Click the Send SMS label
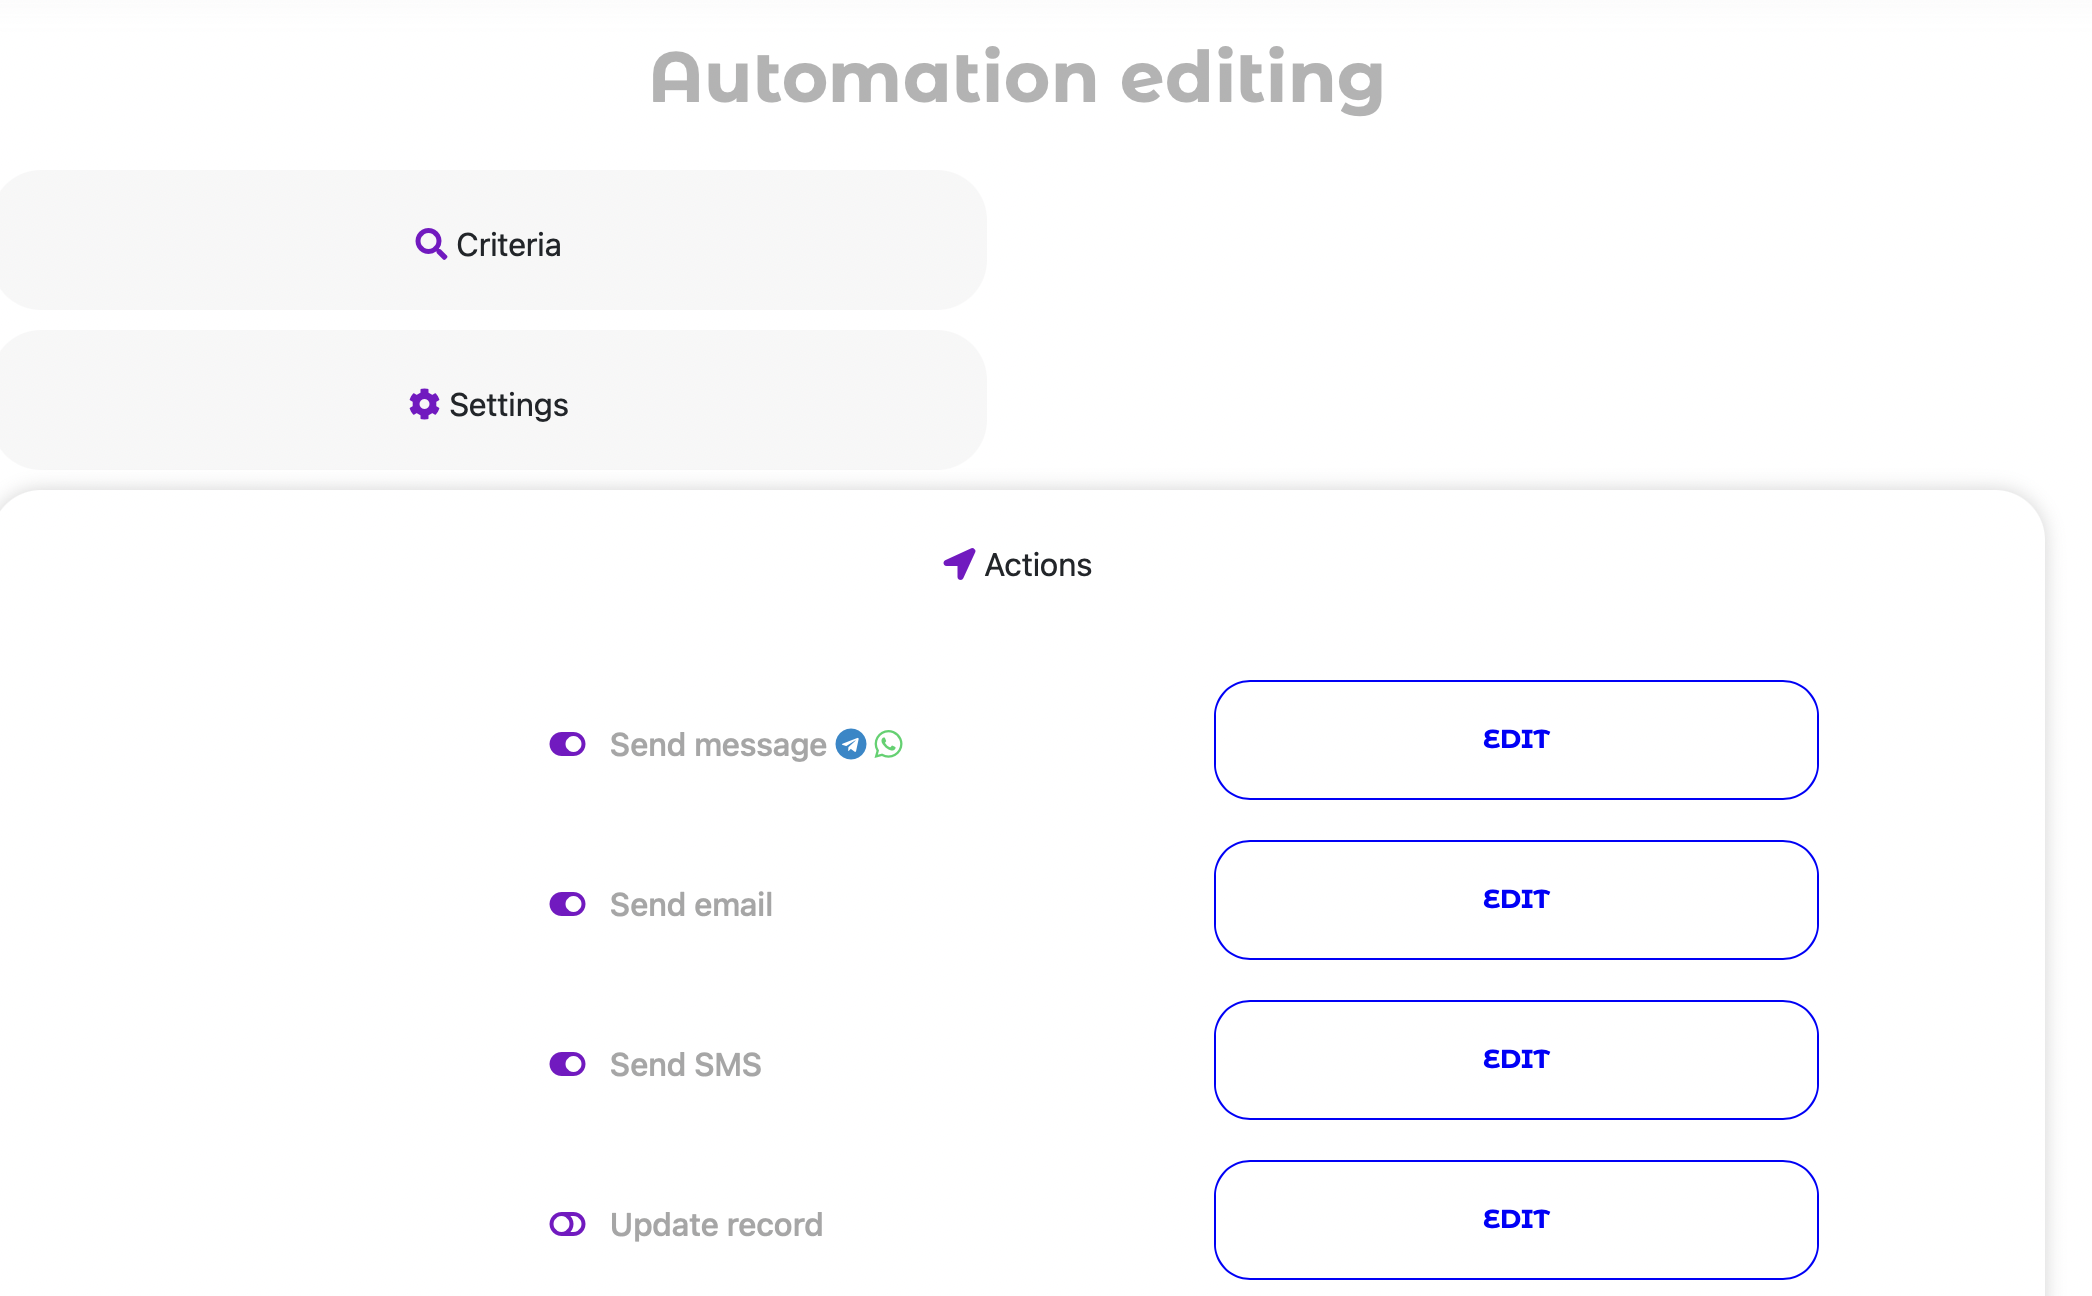2092x1296 pixels. 686,1065
